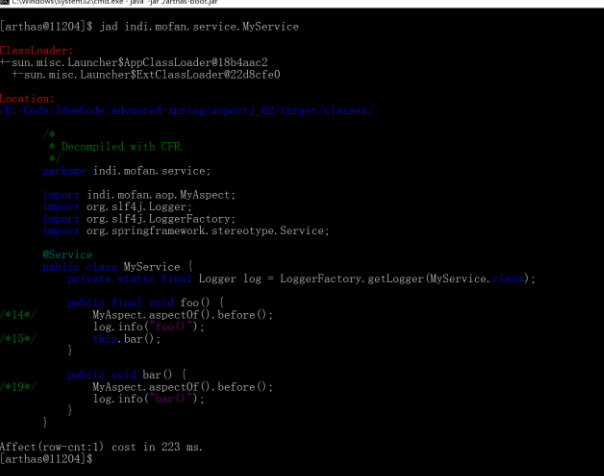Image resolution: width=604 pixels, height=476 pixels.
Task: Click the AppClassLoader@18b4aac2 line
Action: [x=134, y=62]
